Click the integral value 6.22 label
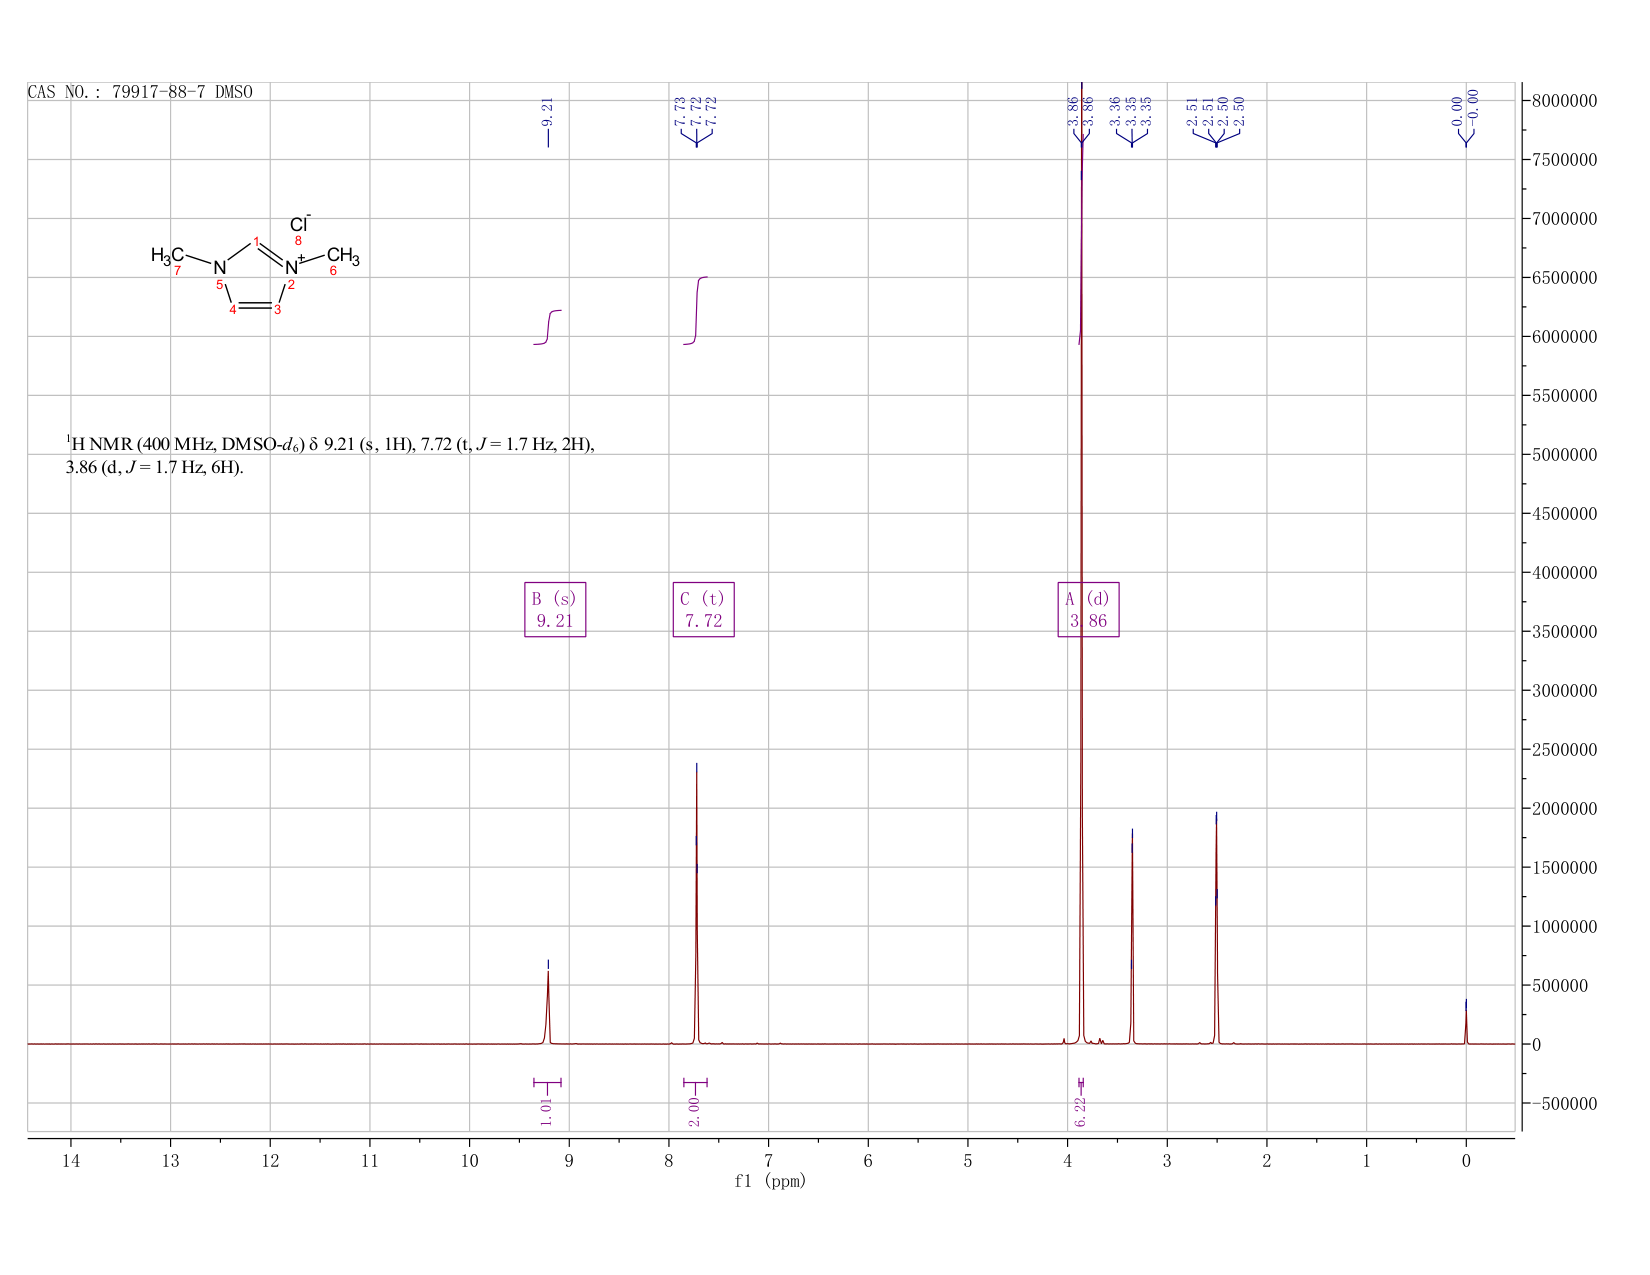The height and width of the screenshot is (1275, 1650). (x=1080, y=1110)
